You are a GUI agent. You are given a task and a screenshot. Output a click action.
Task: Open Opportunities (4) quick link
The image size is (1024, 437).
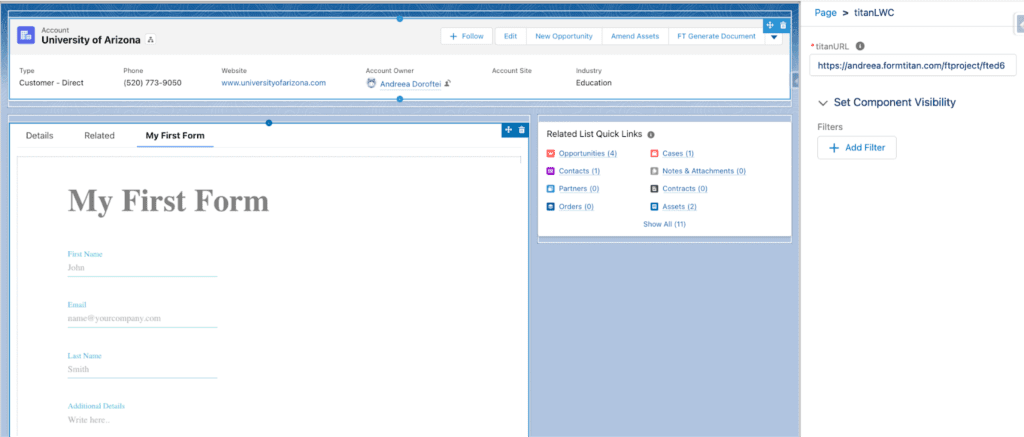588,154
